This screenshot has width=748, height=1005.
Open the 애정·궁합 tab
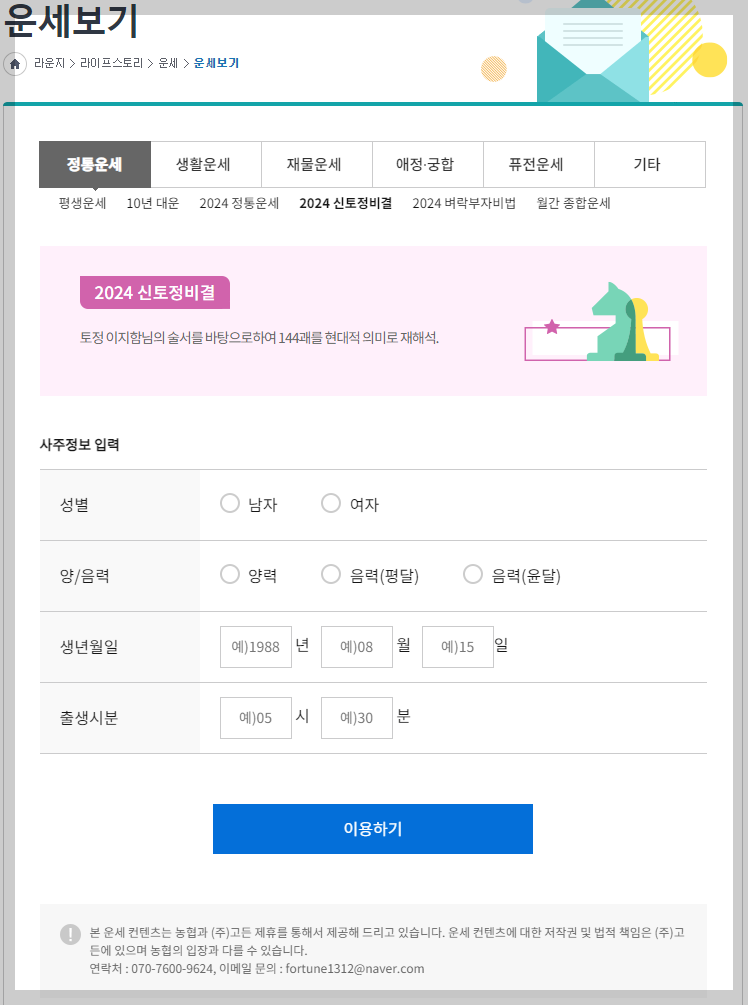[428, 164]
